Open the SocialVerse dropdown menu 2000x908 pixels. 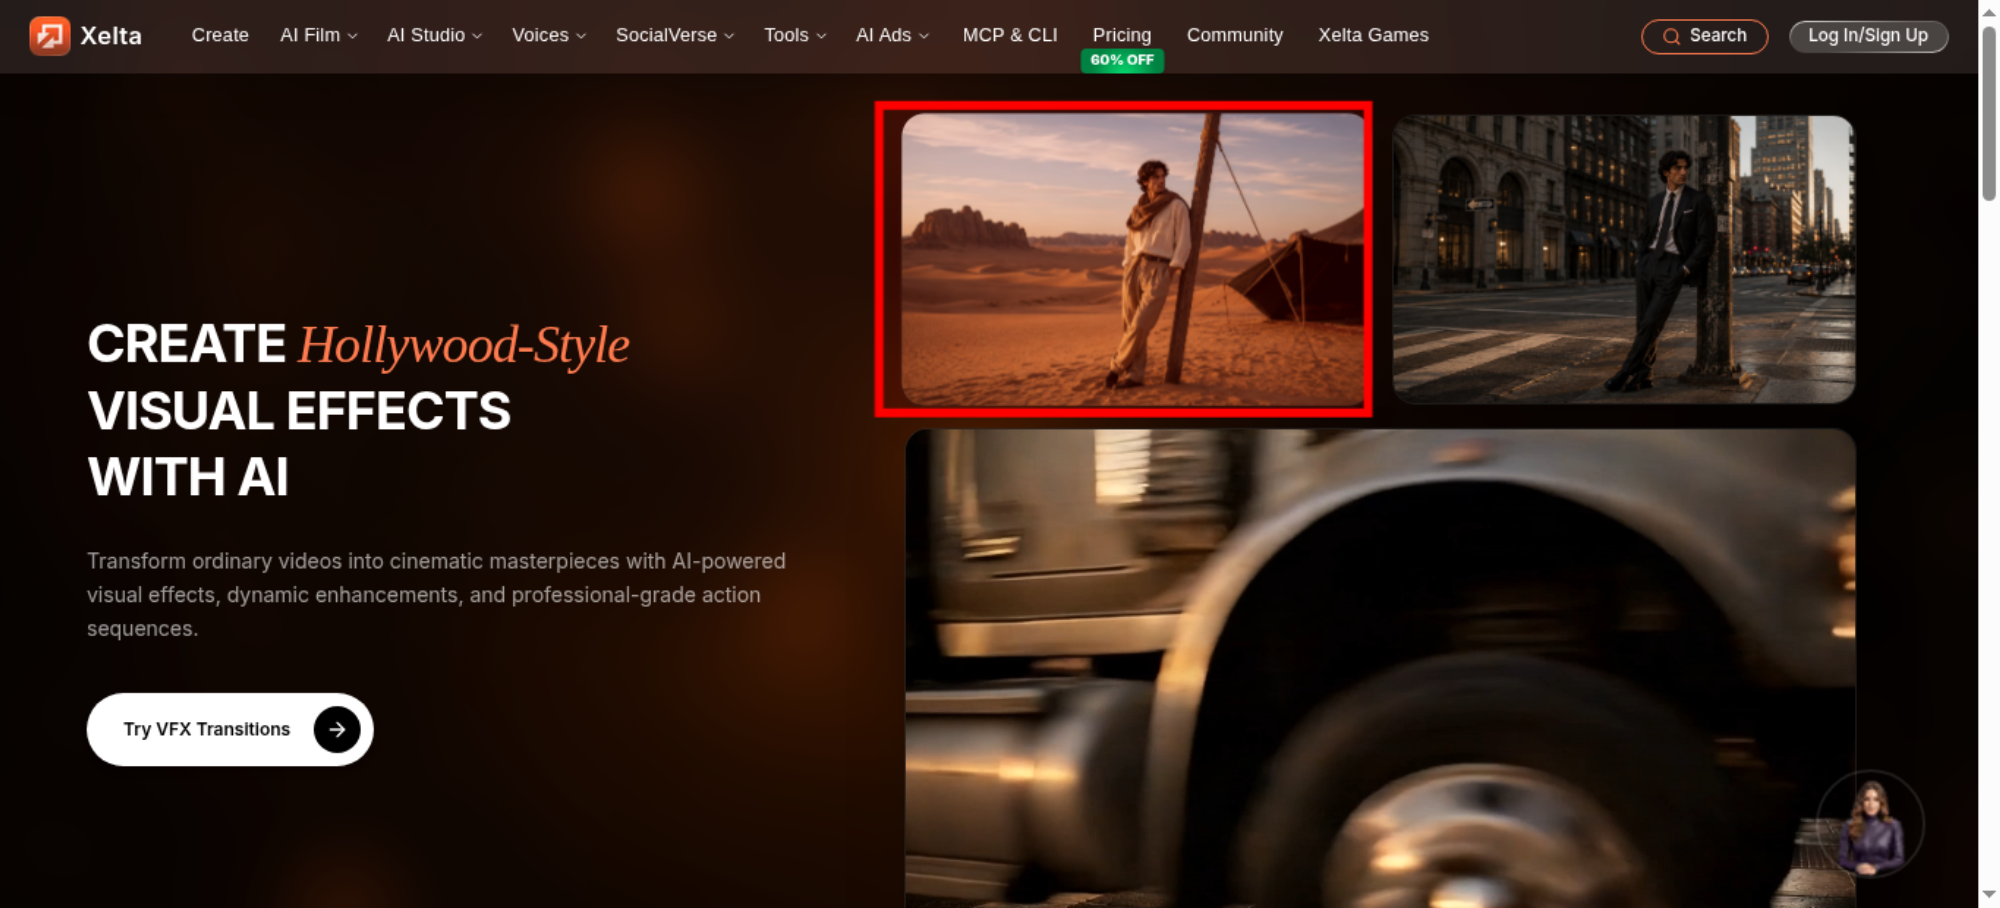tap(675, 35)
